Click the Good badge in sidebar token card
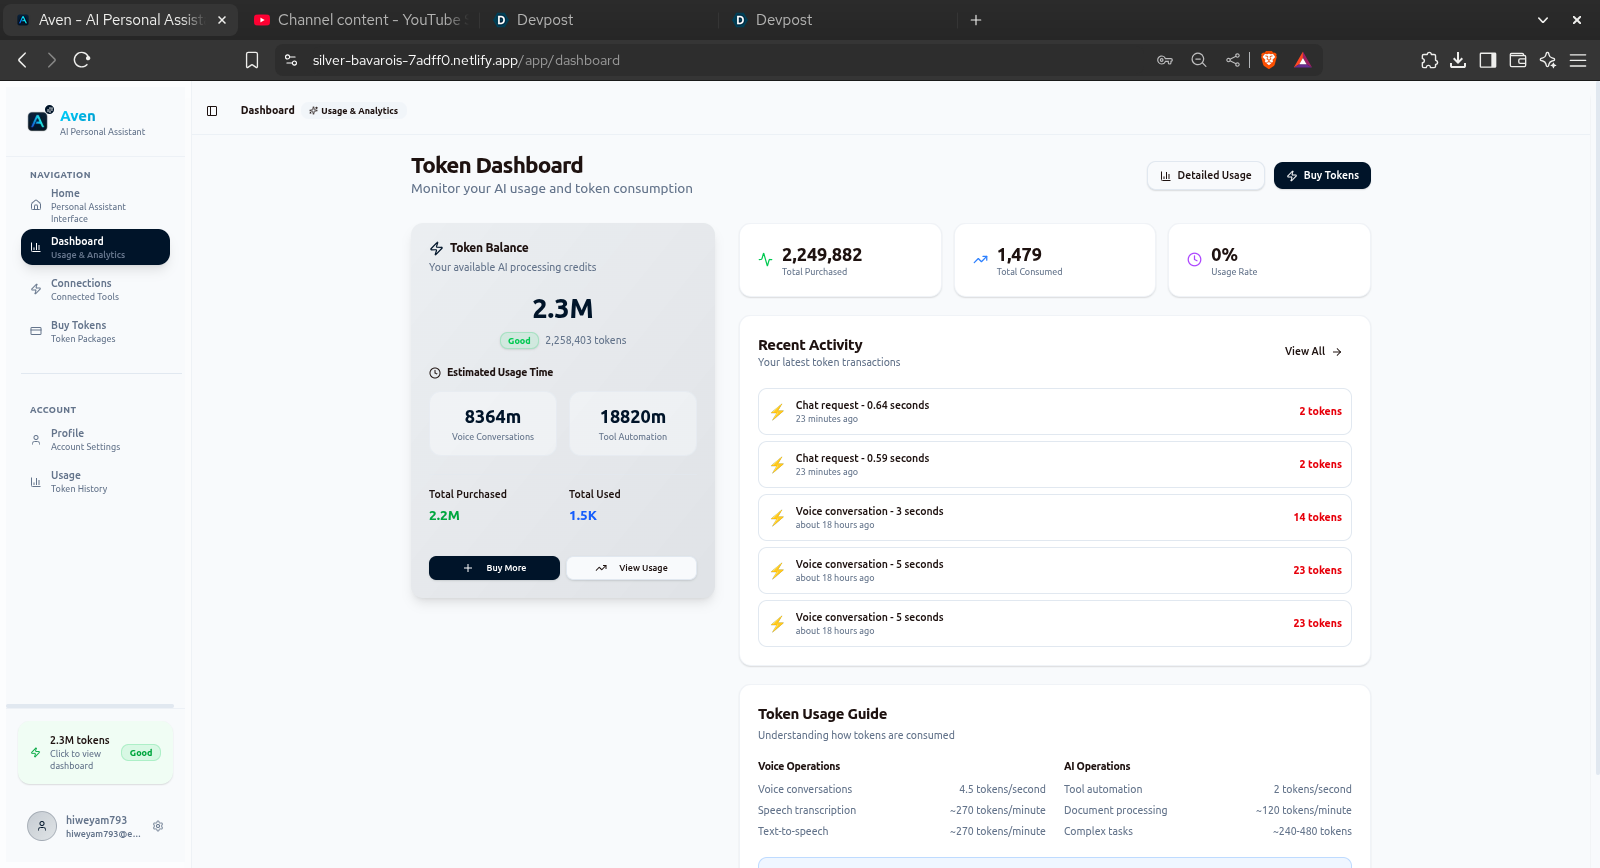This screenshot has height=868, width=1600. [141, 753]
